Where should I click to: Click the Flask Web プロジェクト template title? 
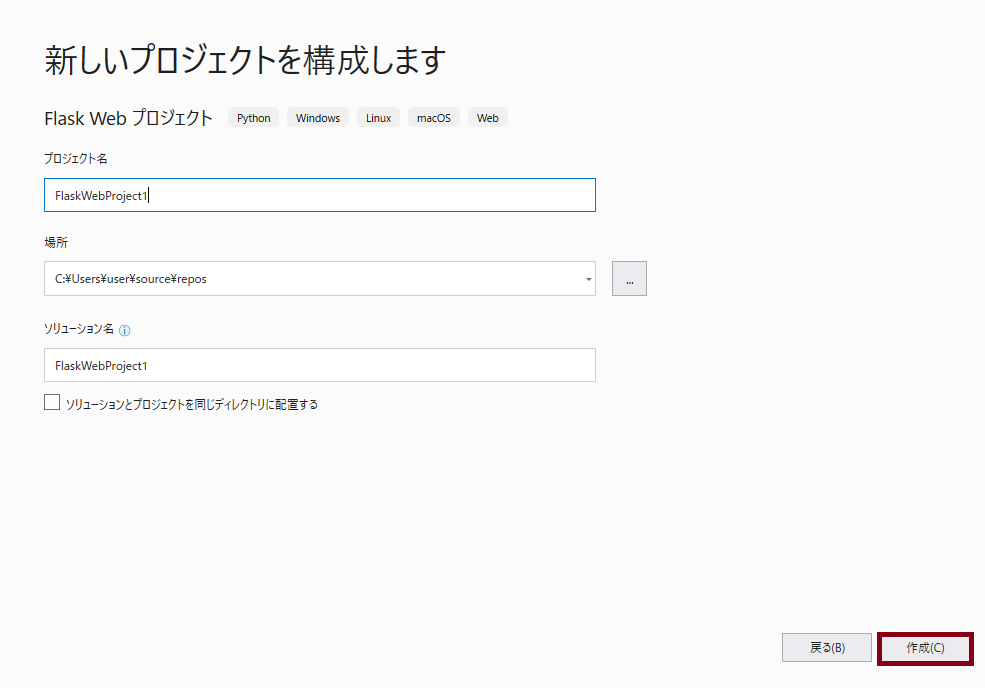click(129, 118)
